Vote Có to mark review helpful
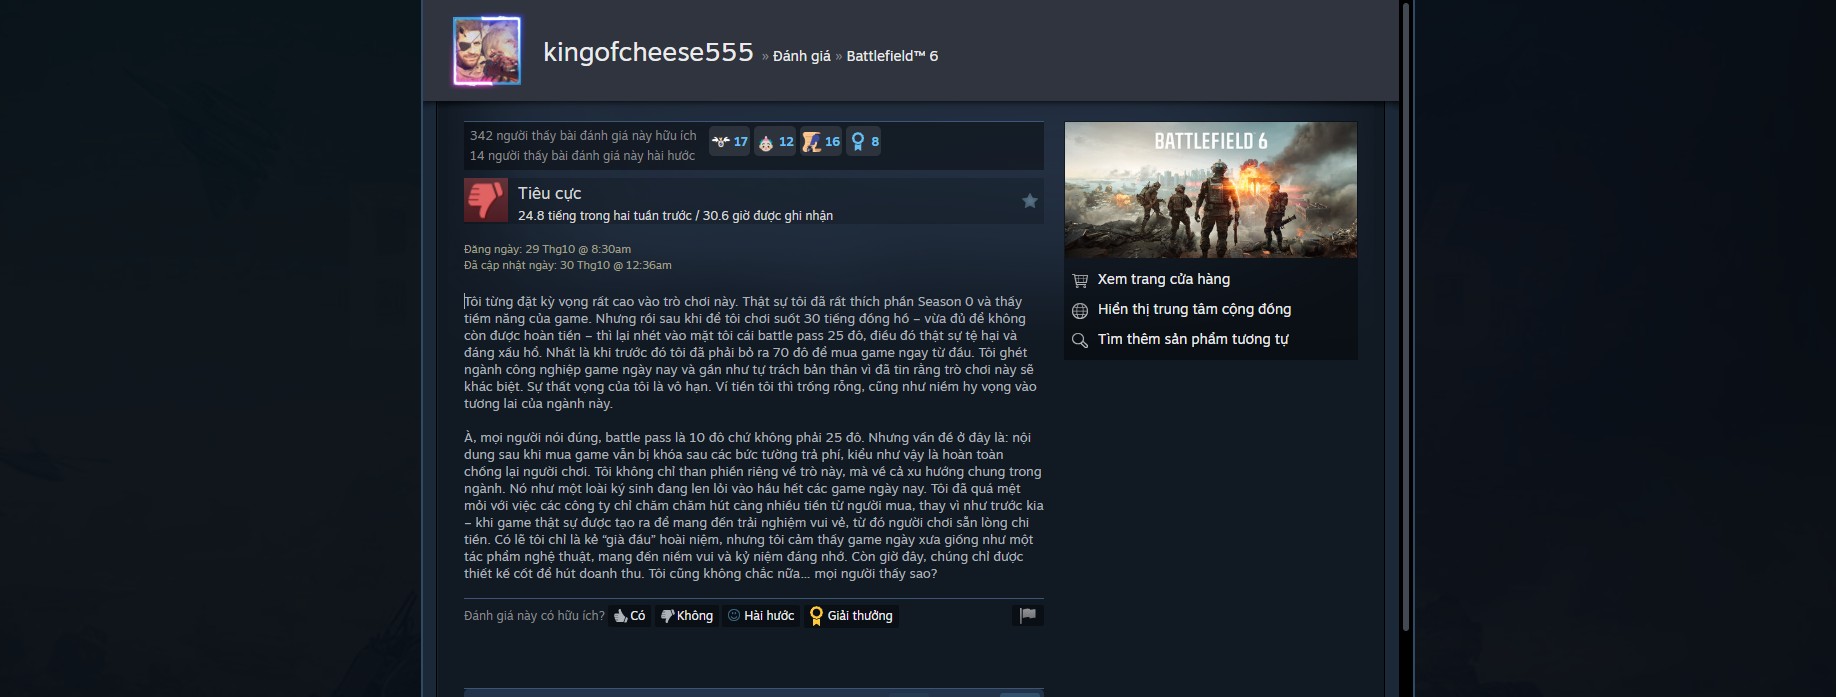This screenshot has width=1836, height=697. point(630,616)
